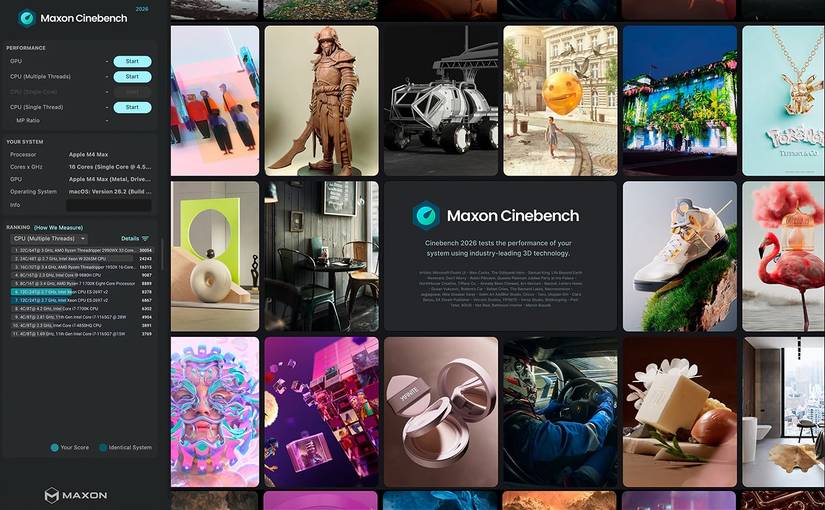
Task: Select the AMD Ryzen Threadripper 2990WX ranking entry
Action: 82,251
